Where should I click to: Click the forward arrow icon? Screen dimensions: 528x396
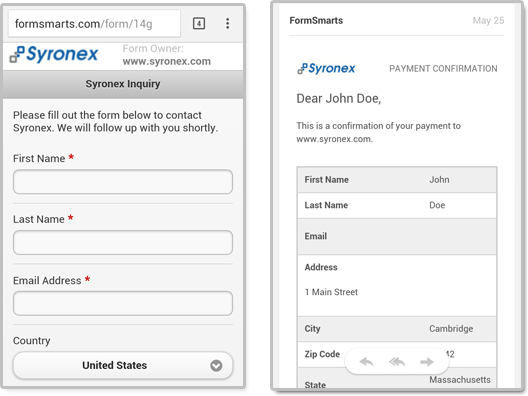[427, 362]
